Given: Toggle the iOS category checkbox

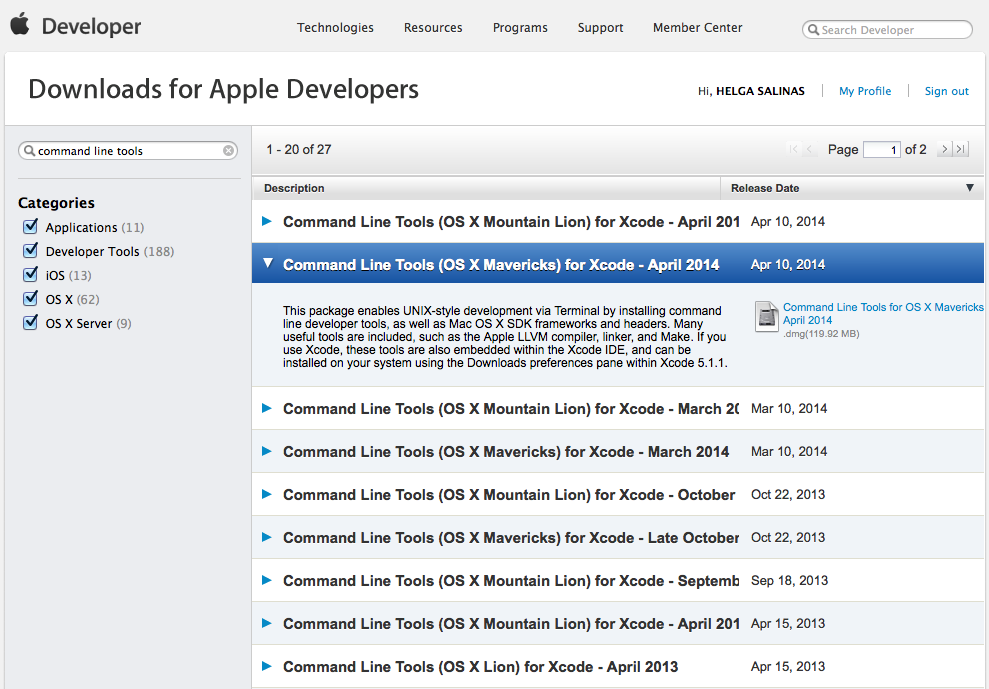Looking at the screenshot, I should click(x=30, y=274).
